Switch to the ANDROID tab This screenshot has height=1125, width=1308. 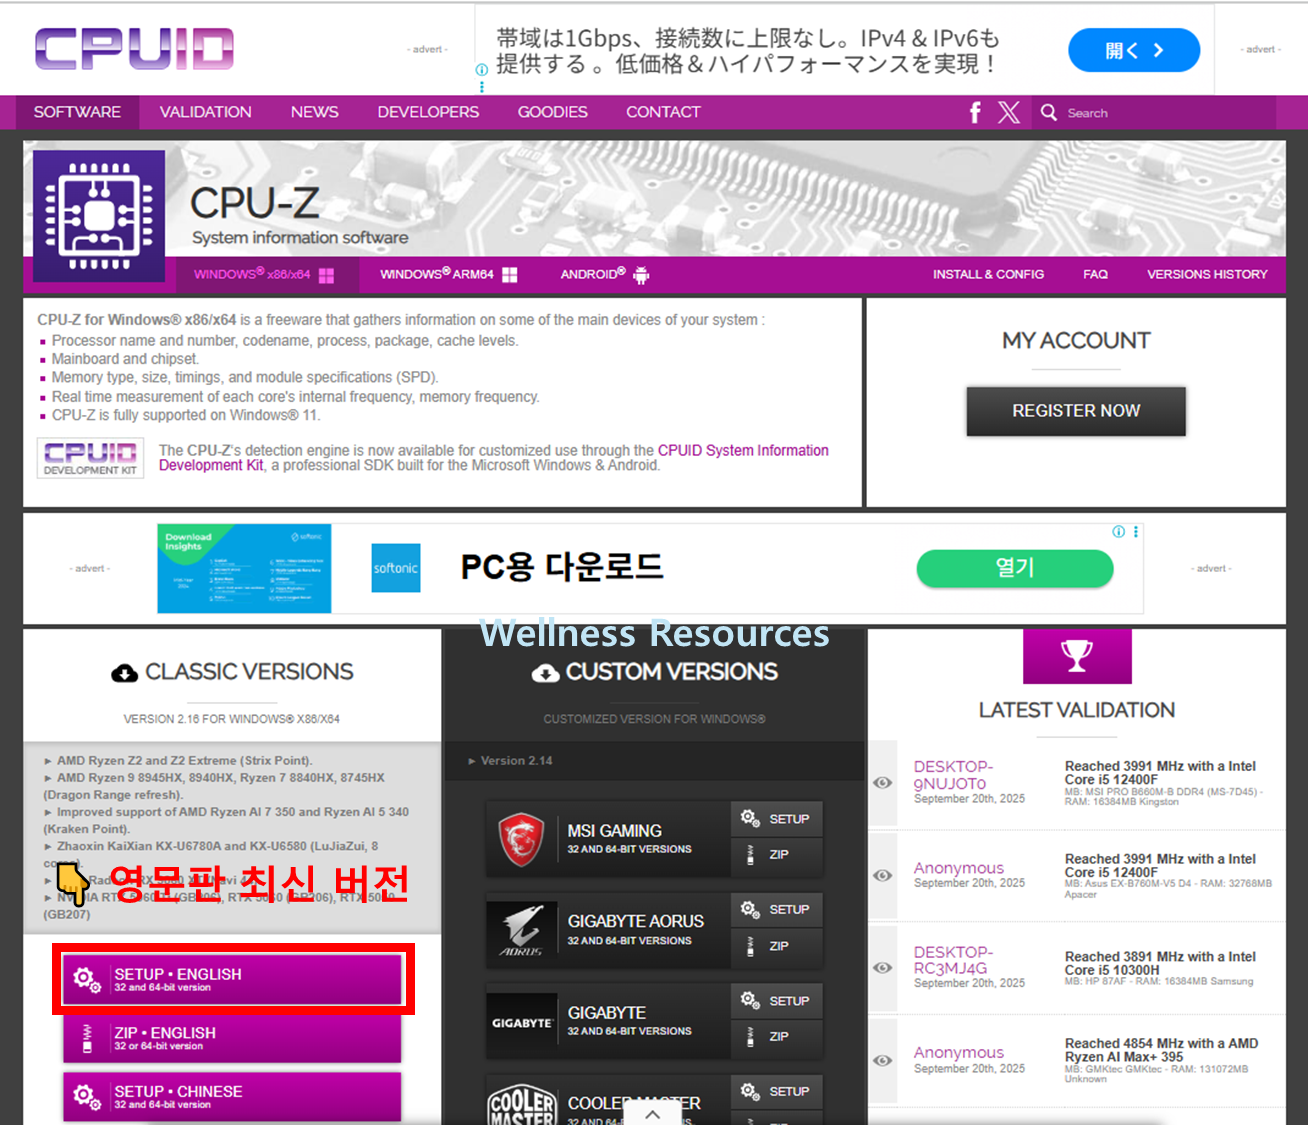click(605, 275)
